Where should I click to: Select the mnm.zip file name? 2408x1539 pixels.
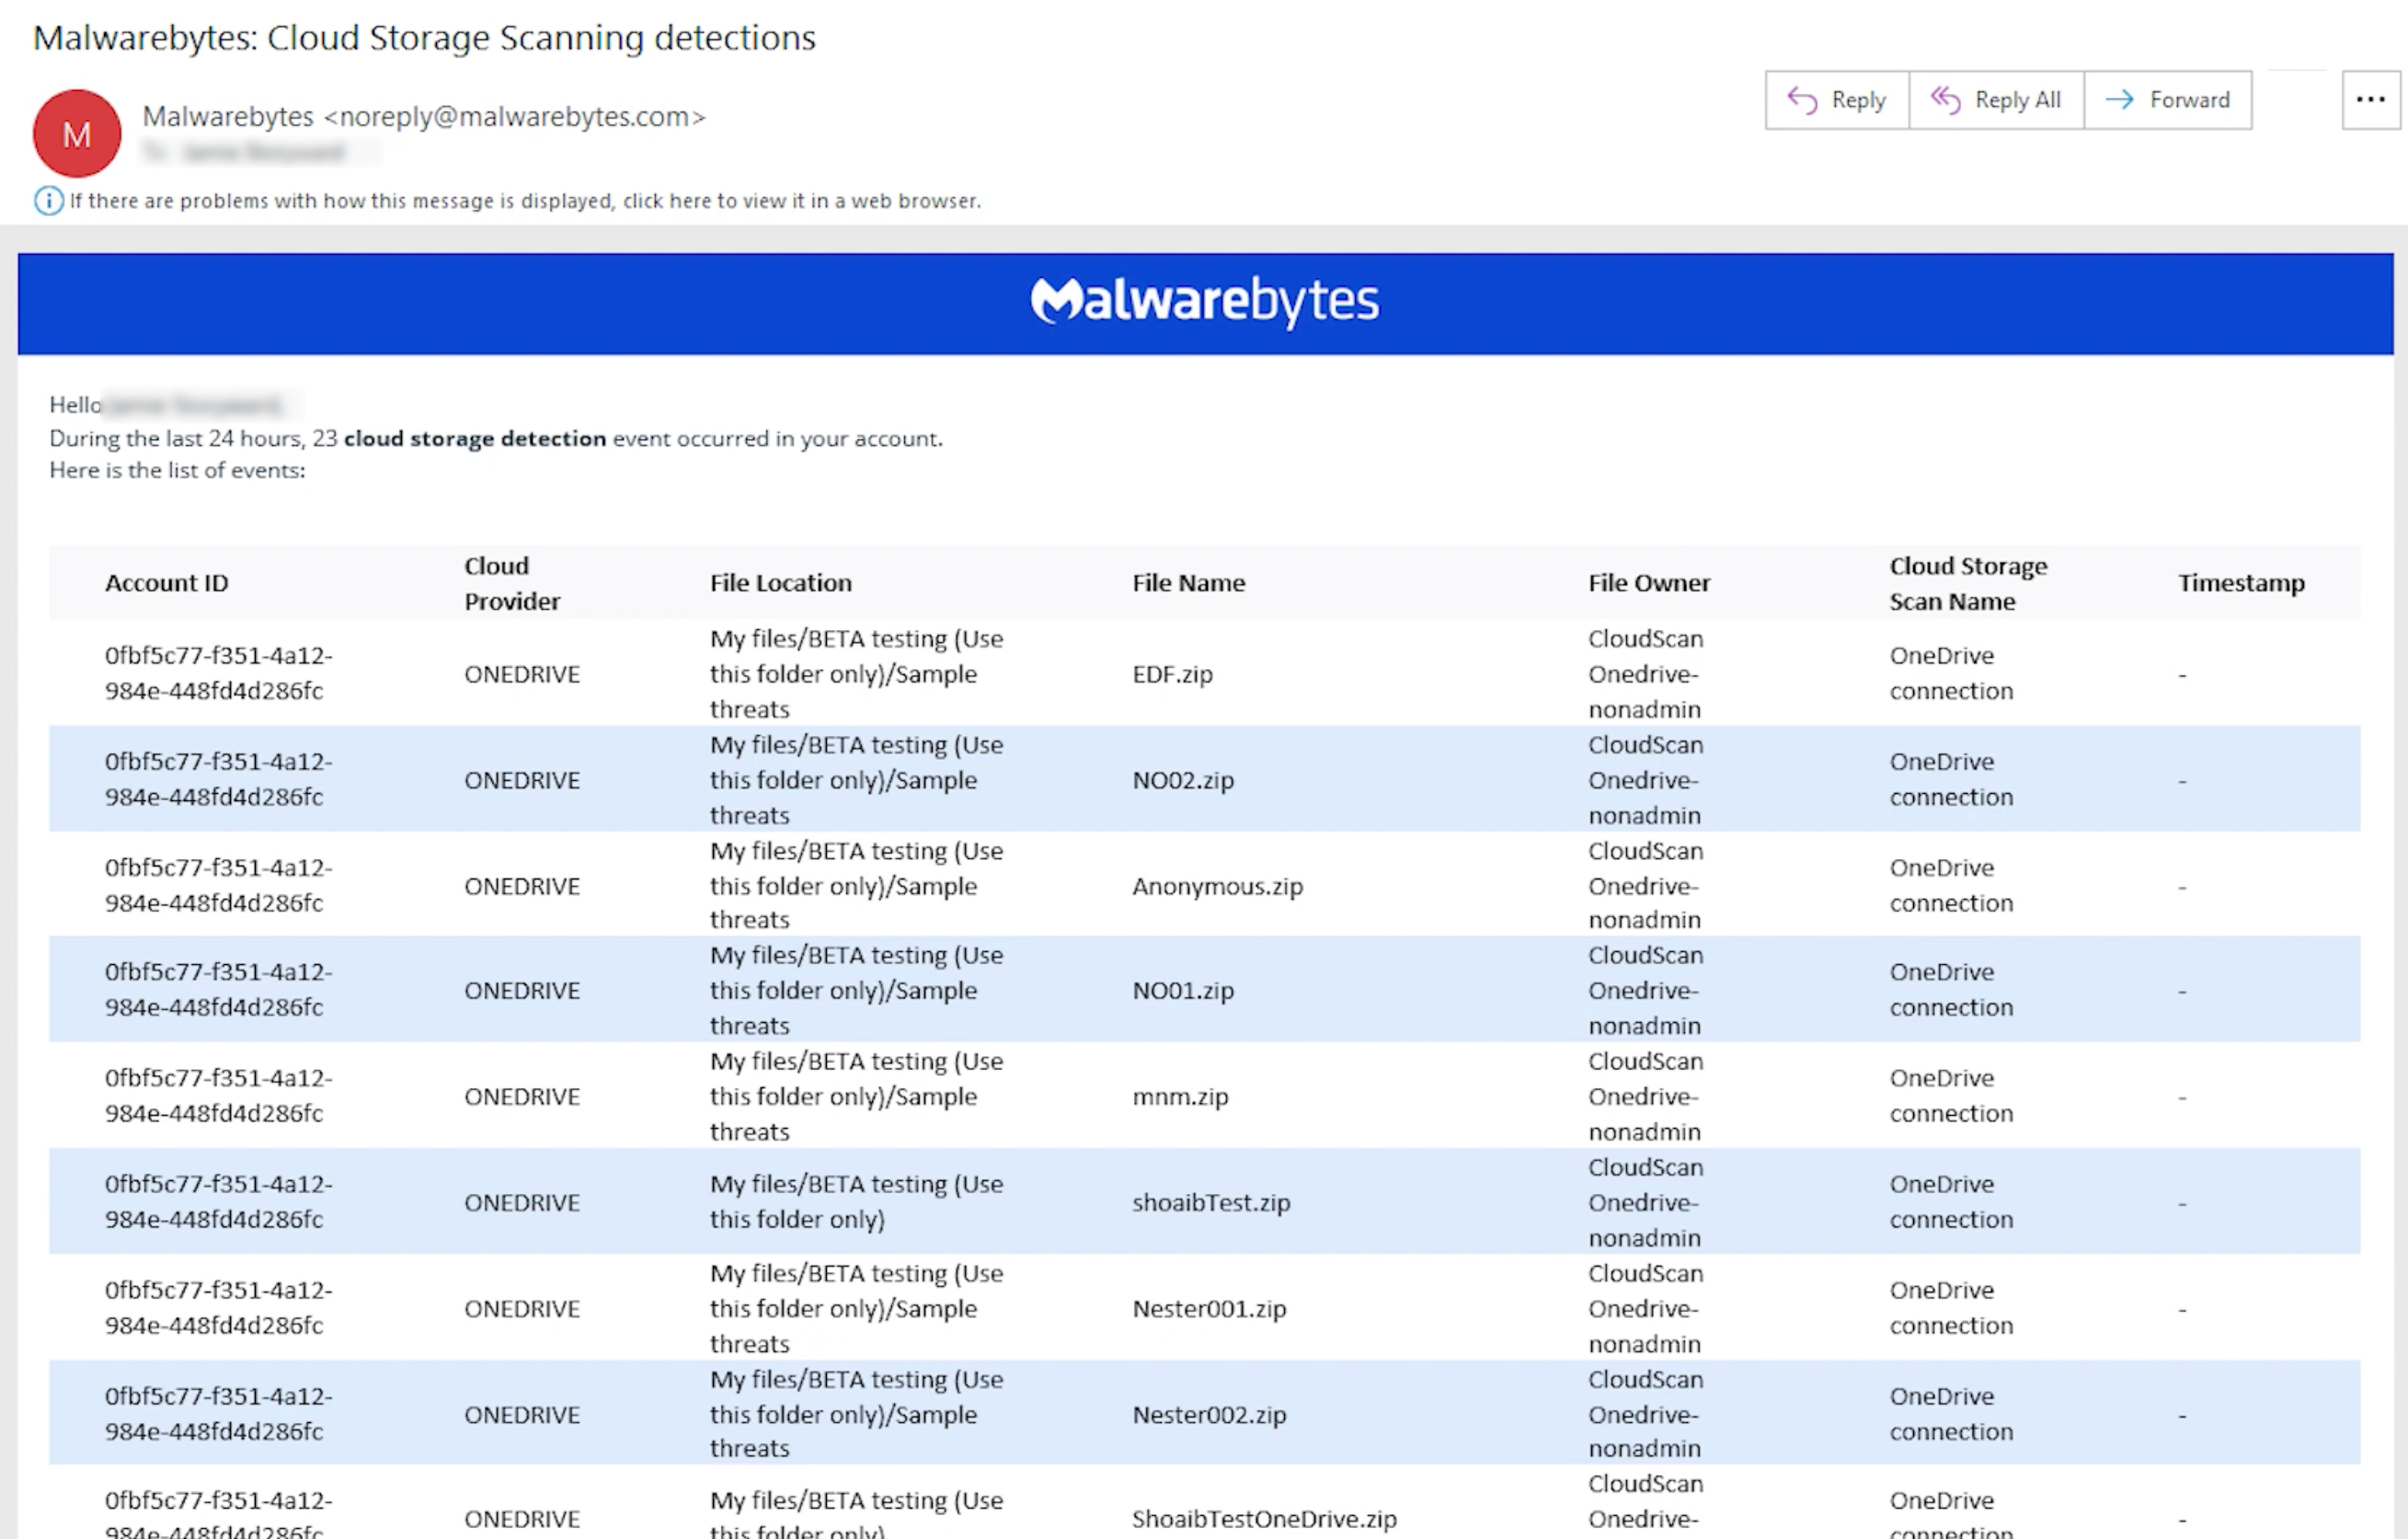[1180, 1097]
